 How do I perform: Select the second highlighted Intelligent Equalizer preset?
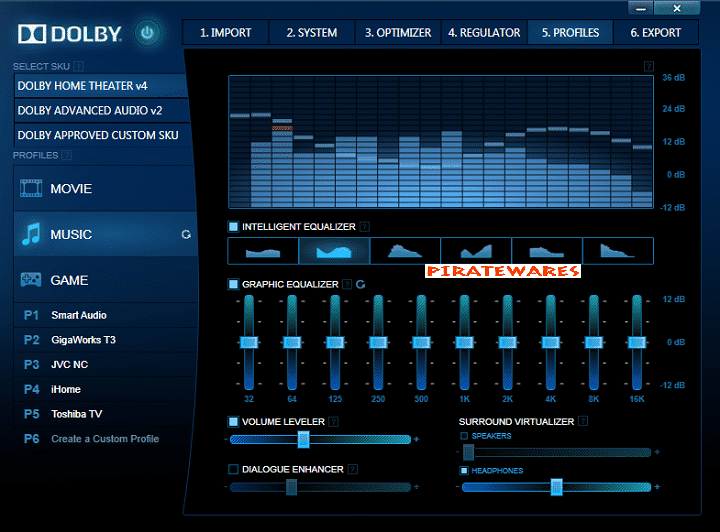[x=334, y=251]
